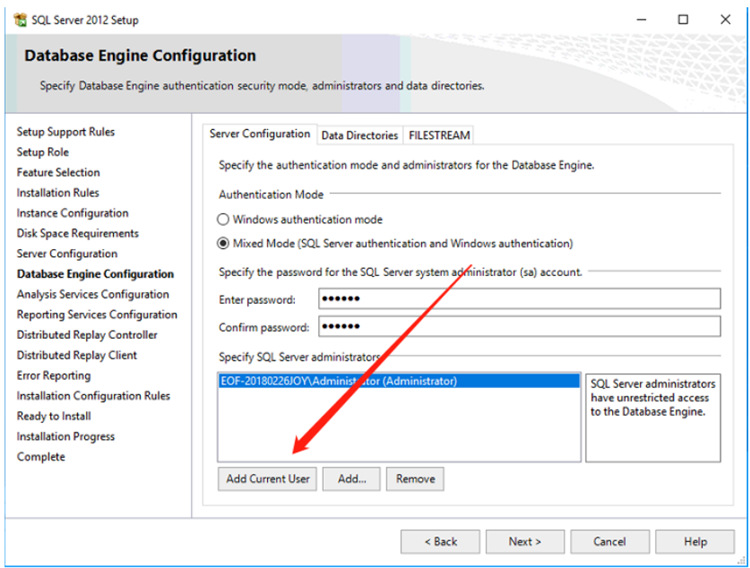Open Help for this setup page
Image resolution: width=750 pixels, height=568 pixels.
695,542
